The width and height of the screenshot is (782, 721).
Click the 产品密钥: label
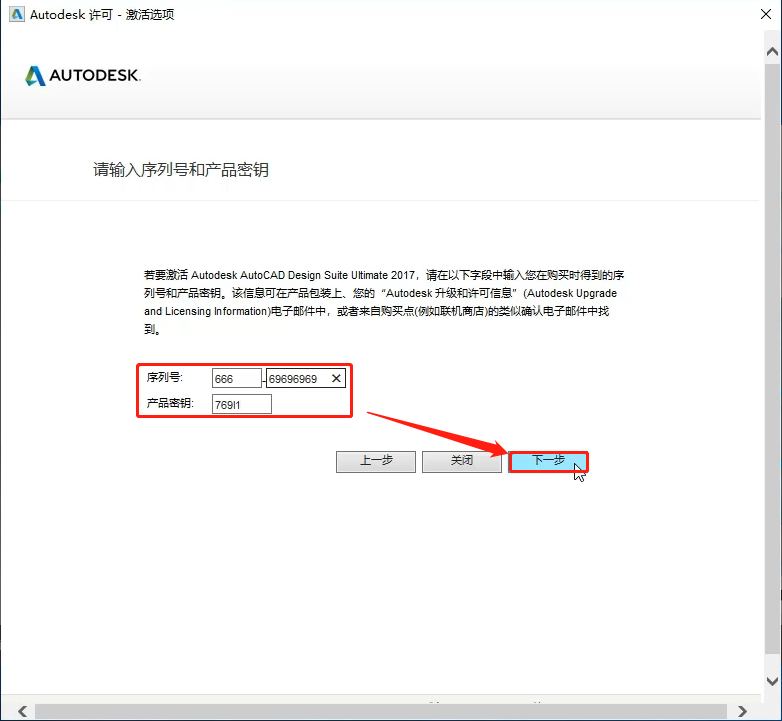point(170,403)
